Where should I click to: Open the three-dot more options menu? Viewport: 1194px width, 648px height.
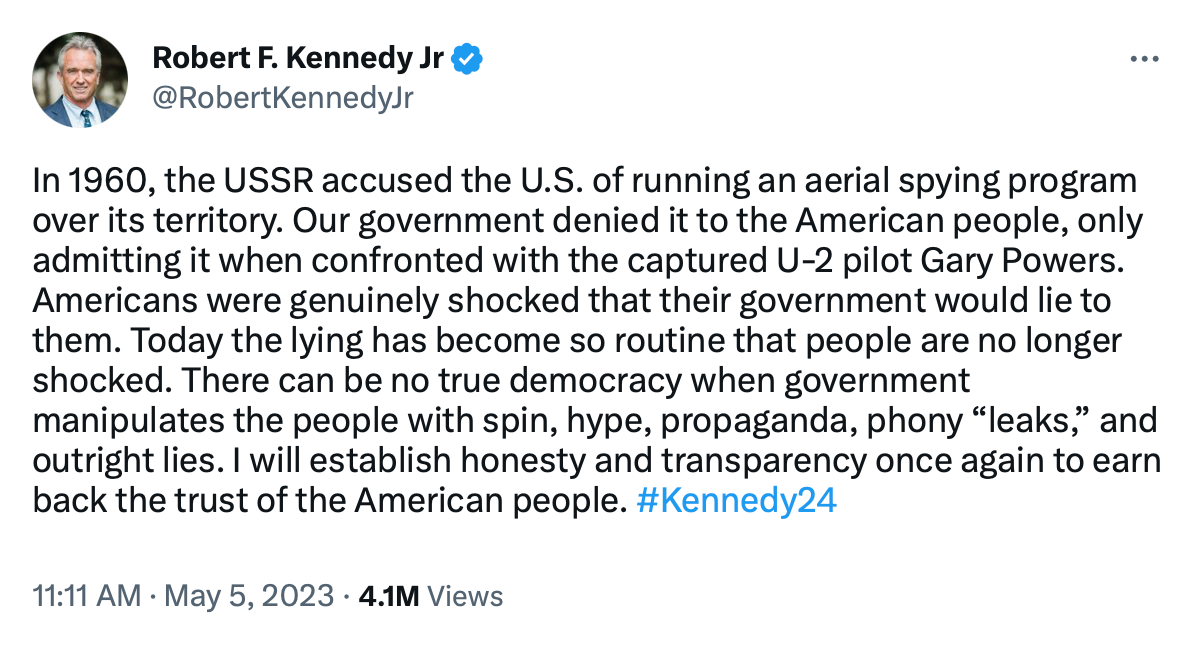[x=1143, y=59]
